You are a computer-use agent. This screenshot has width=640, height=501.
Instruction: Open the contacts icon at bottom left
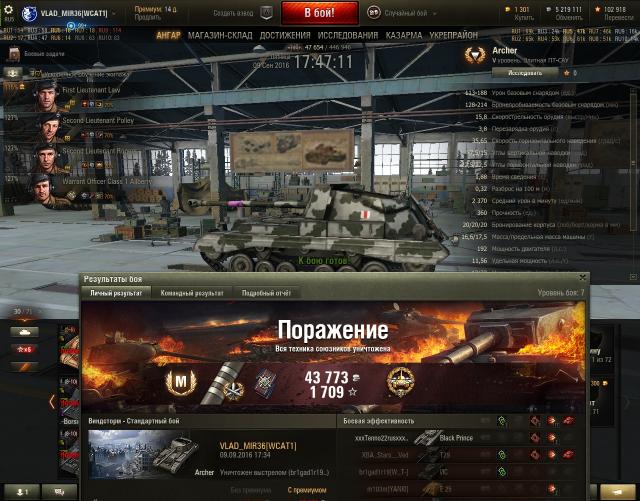[22, 492]
